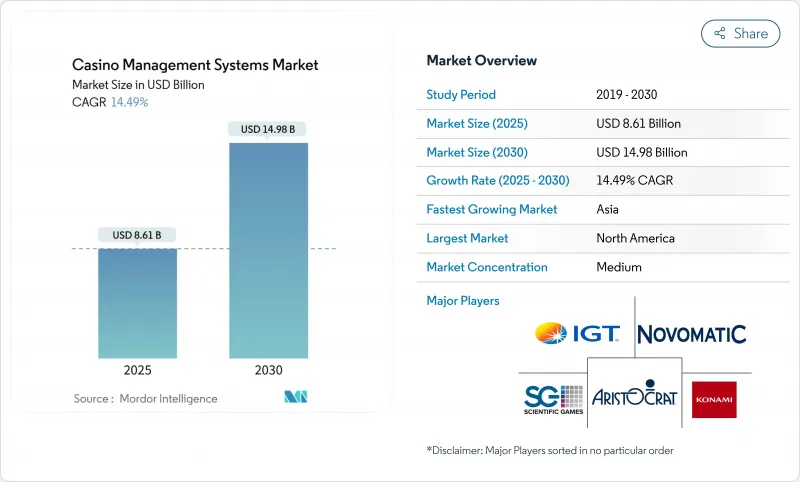The height and width of the screenshot is (482, 800).
Task: Select the Study Period row
Action: 588,95
